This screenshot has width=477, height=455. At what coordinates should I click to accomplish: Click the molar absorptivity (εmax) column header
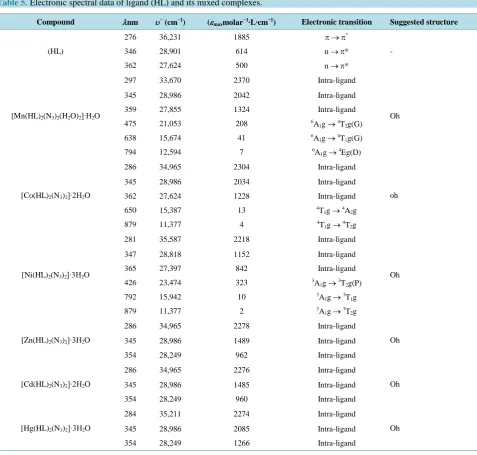tap(241, 22)
